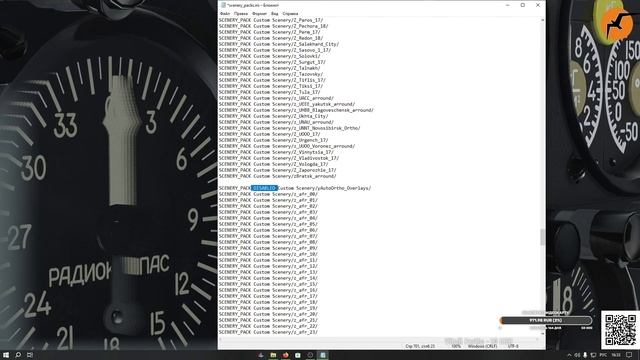Click the line ending z_UEEE_yakutsk_arround/
Viewport: 640px width, 360px height.
click(287, 104)
